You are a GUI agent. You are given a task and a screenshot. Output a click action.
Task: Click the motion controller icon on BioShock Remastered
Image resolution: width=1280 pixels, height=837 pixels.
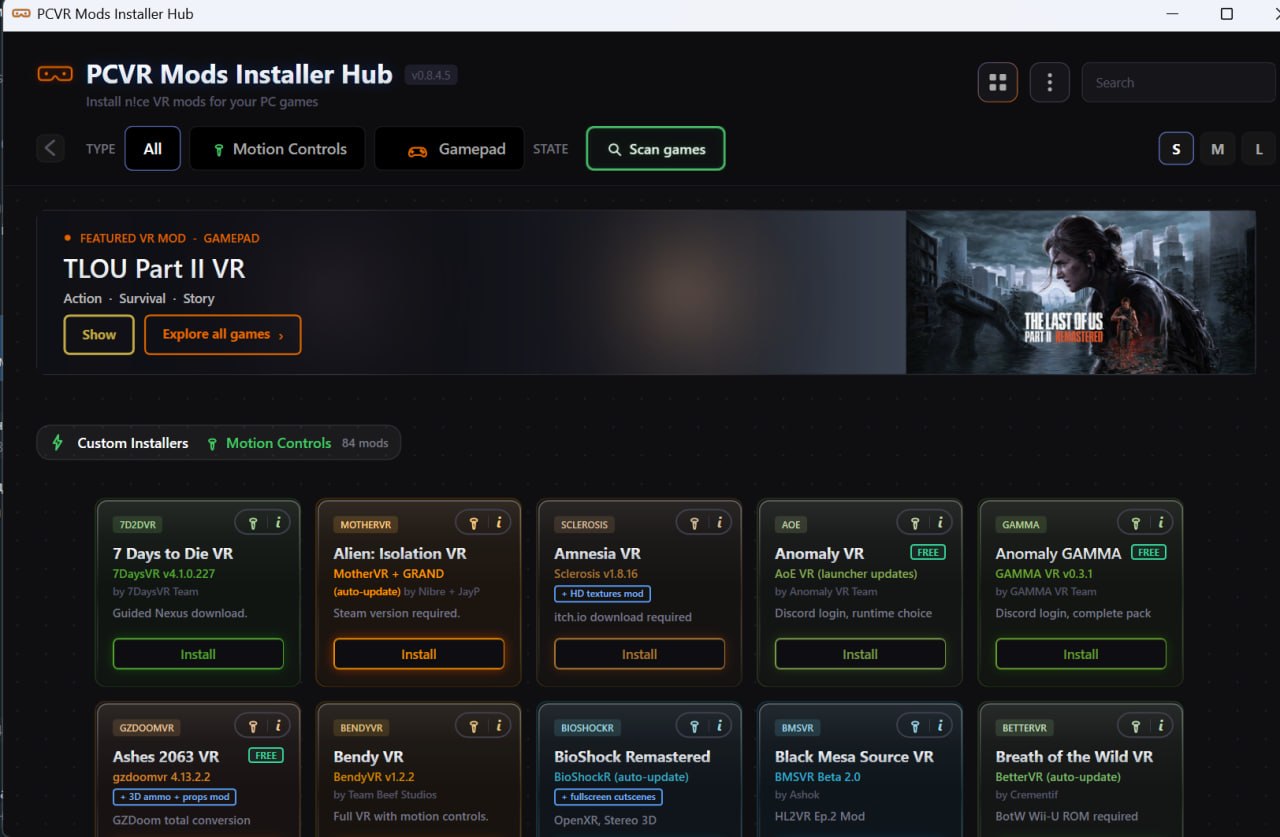694,726
